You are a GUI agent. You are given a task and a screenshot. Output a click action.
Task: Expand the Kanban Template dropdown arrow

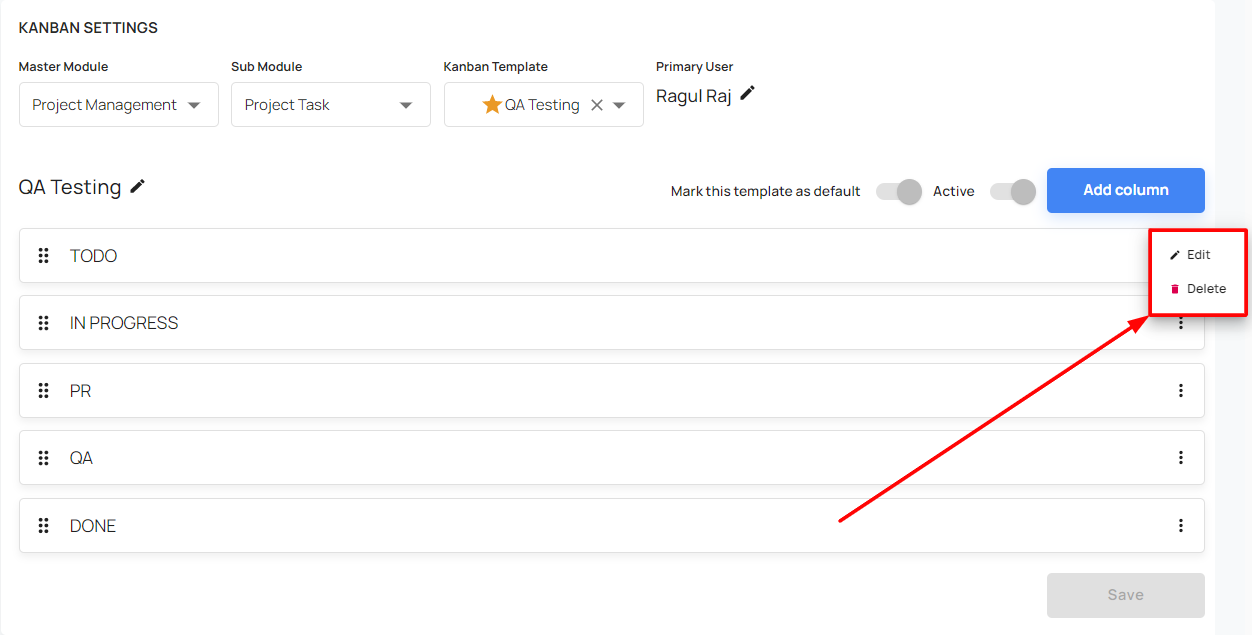[x=619, y=105]
